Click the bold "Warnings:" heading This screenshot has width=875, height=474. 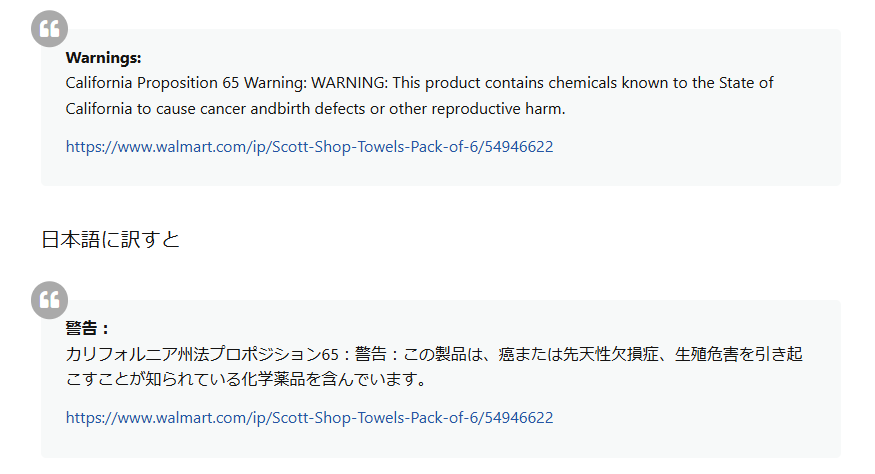point(103,58)
